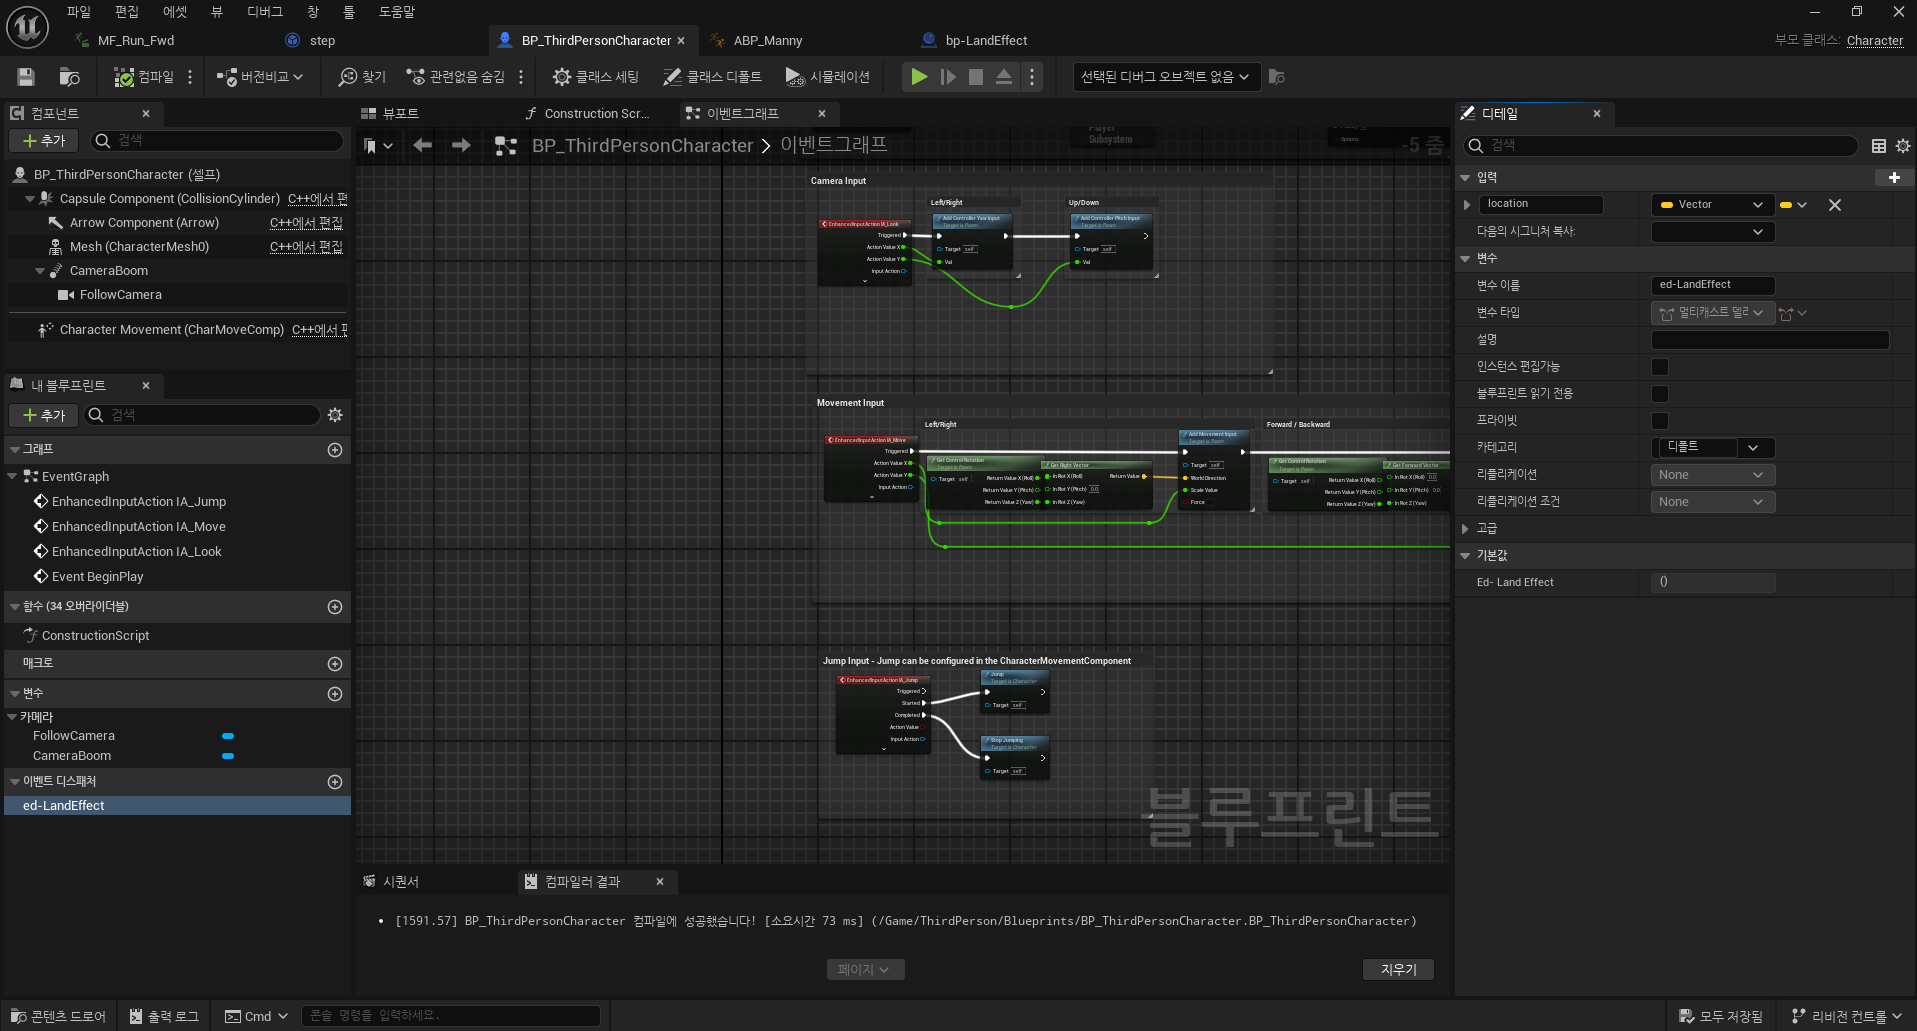Click the Simulation (시뮬레이션) button
The width and height of the screenshot is (1917, 1031).
point(827,77)
